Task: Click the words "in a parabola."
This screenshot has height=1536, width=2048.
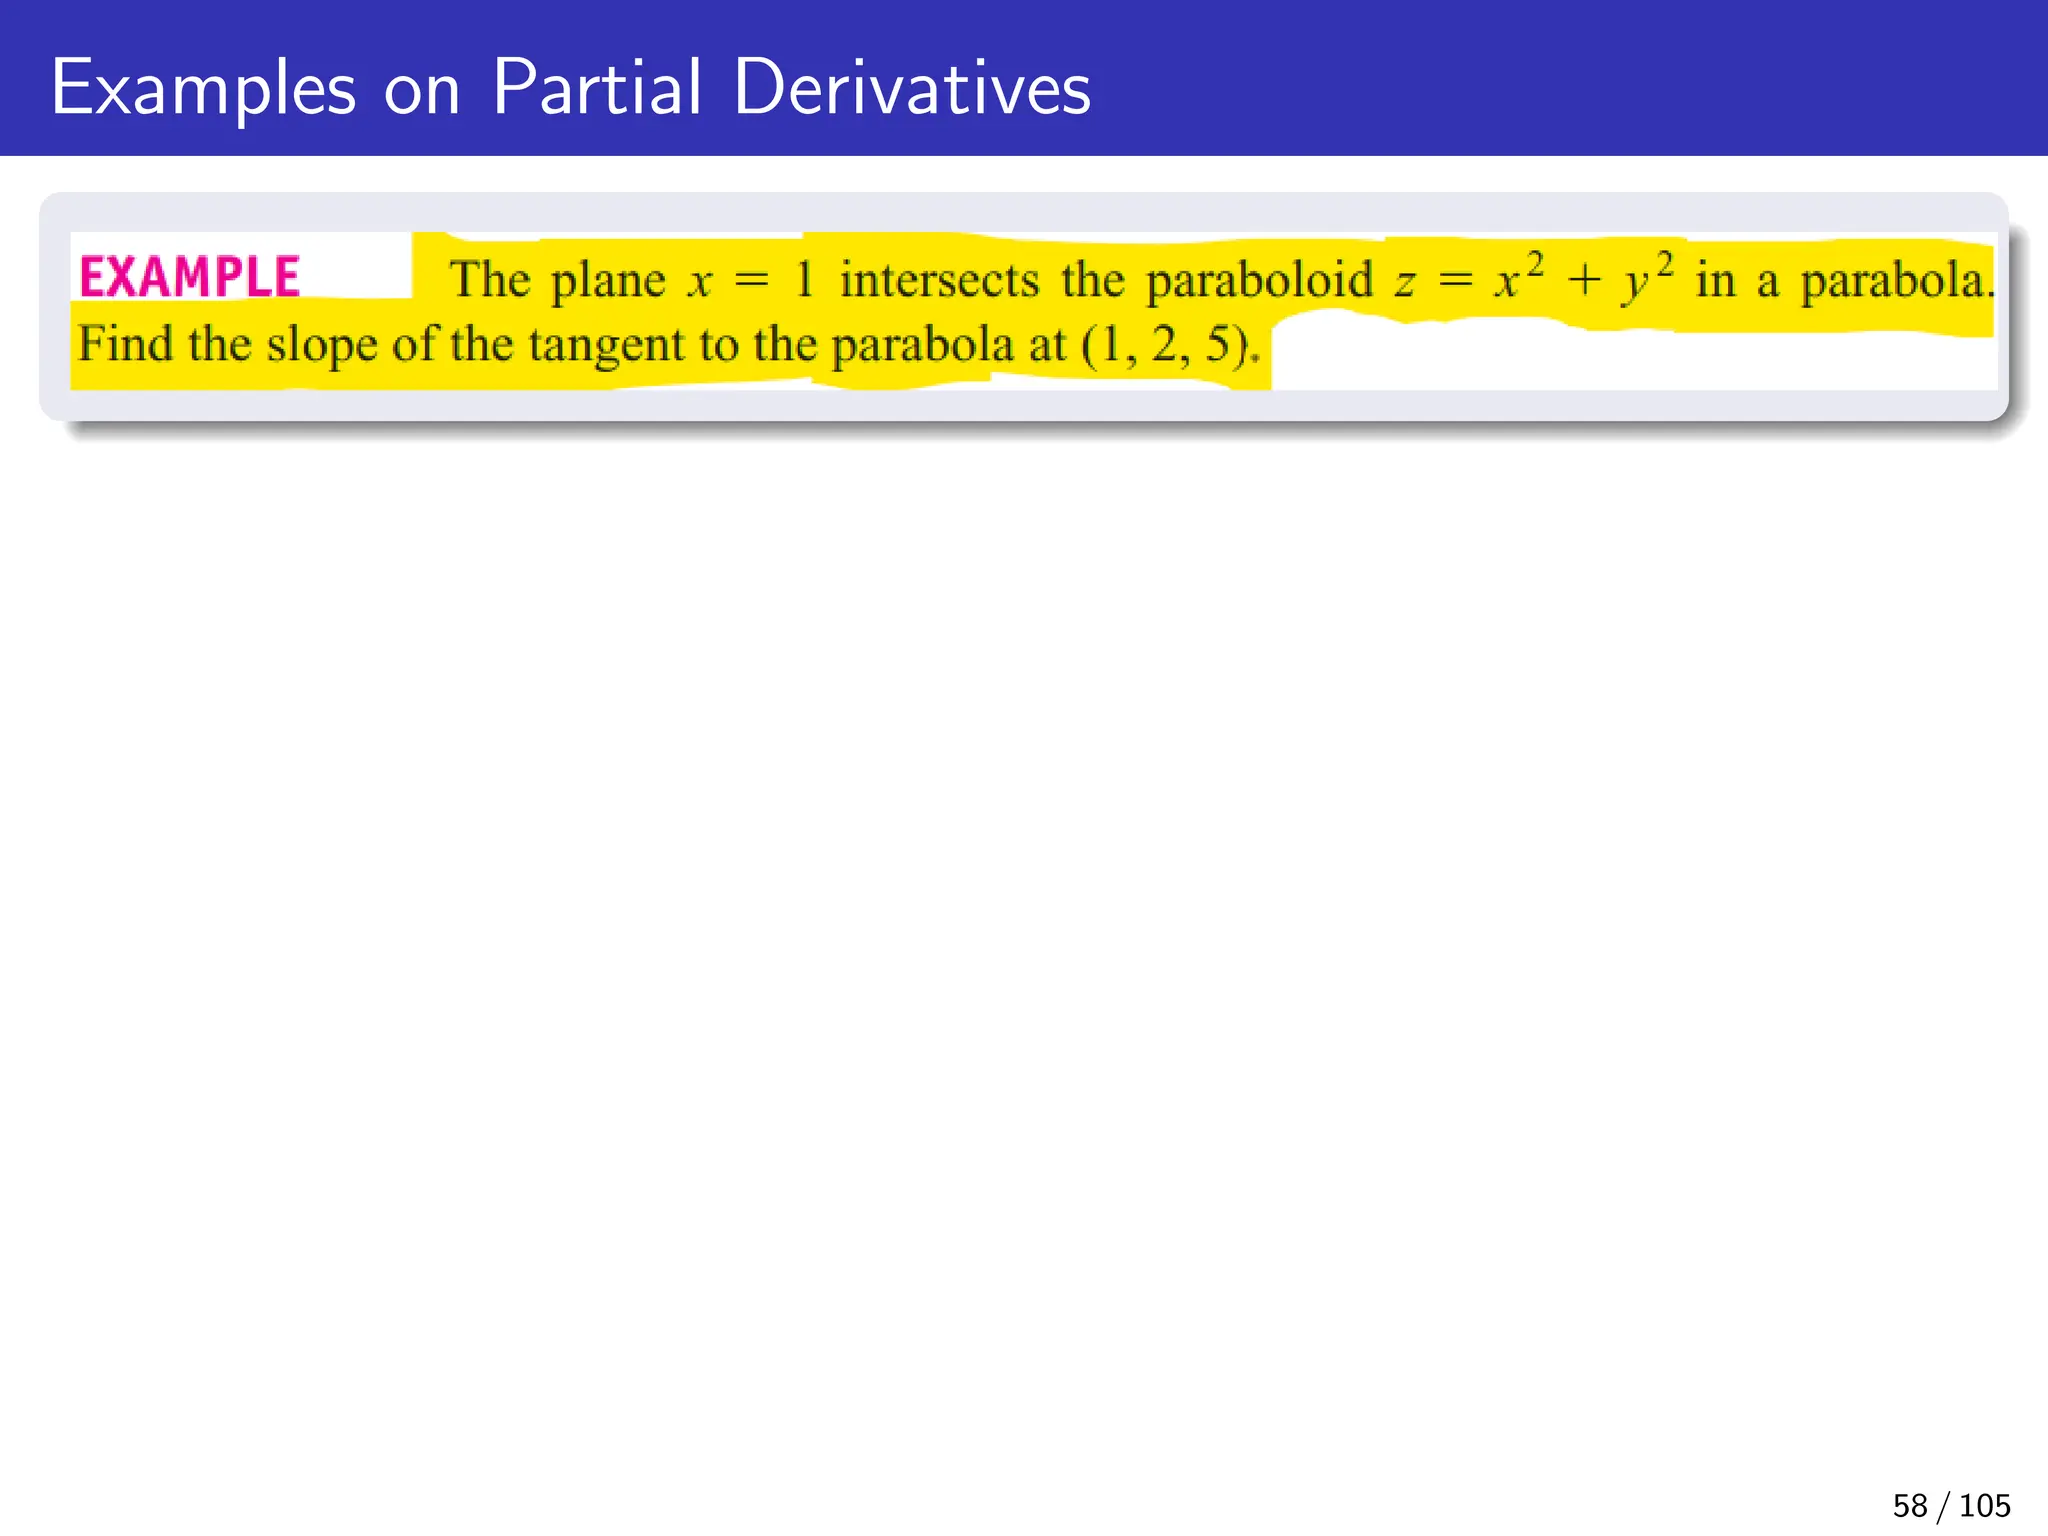Action: (1845, 280)
